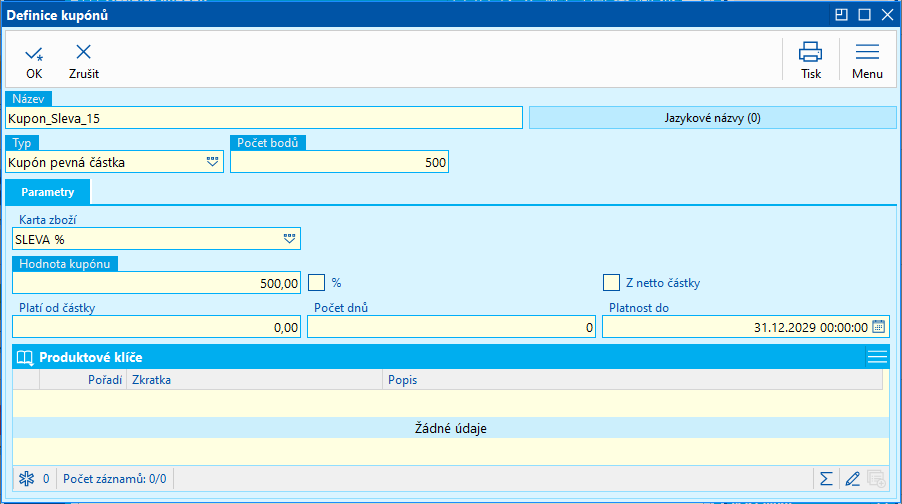Click the window restore-to-tab icon
902x504 pixels.
[841, 15]
